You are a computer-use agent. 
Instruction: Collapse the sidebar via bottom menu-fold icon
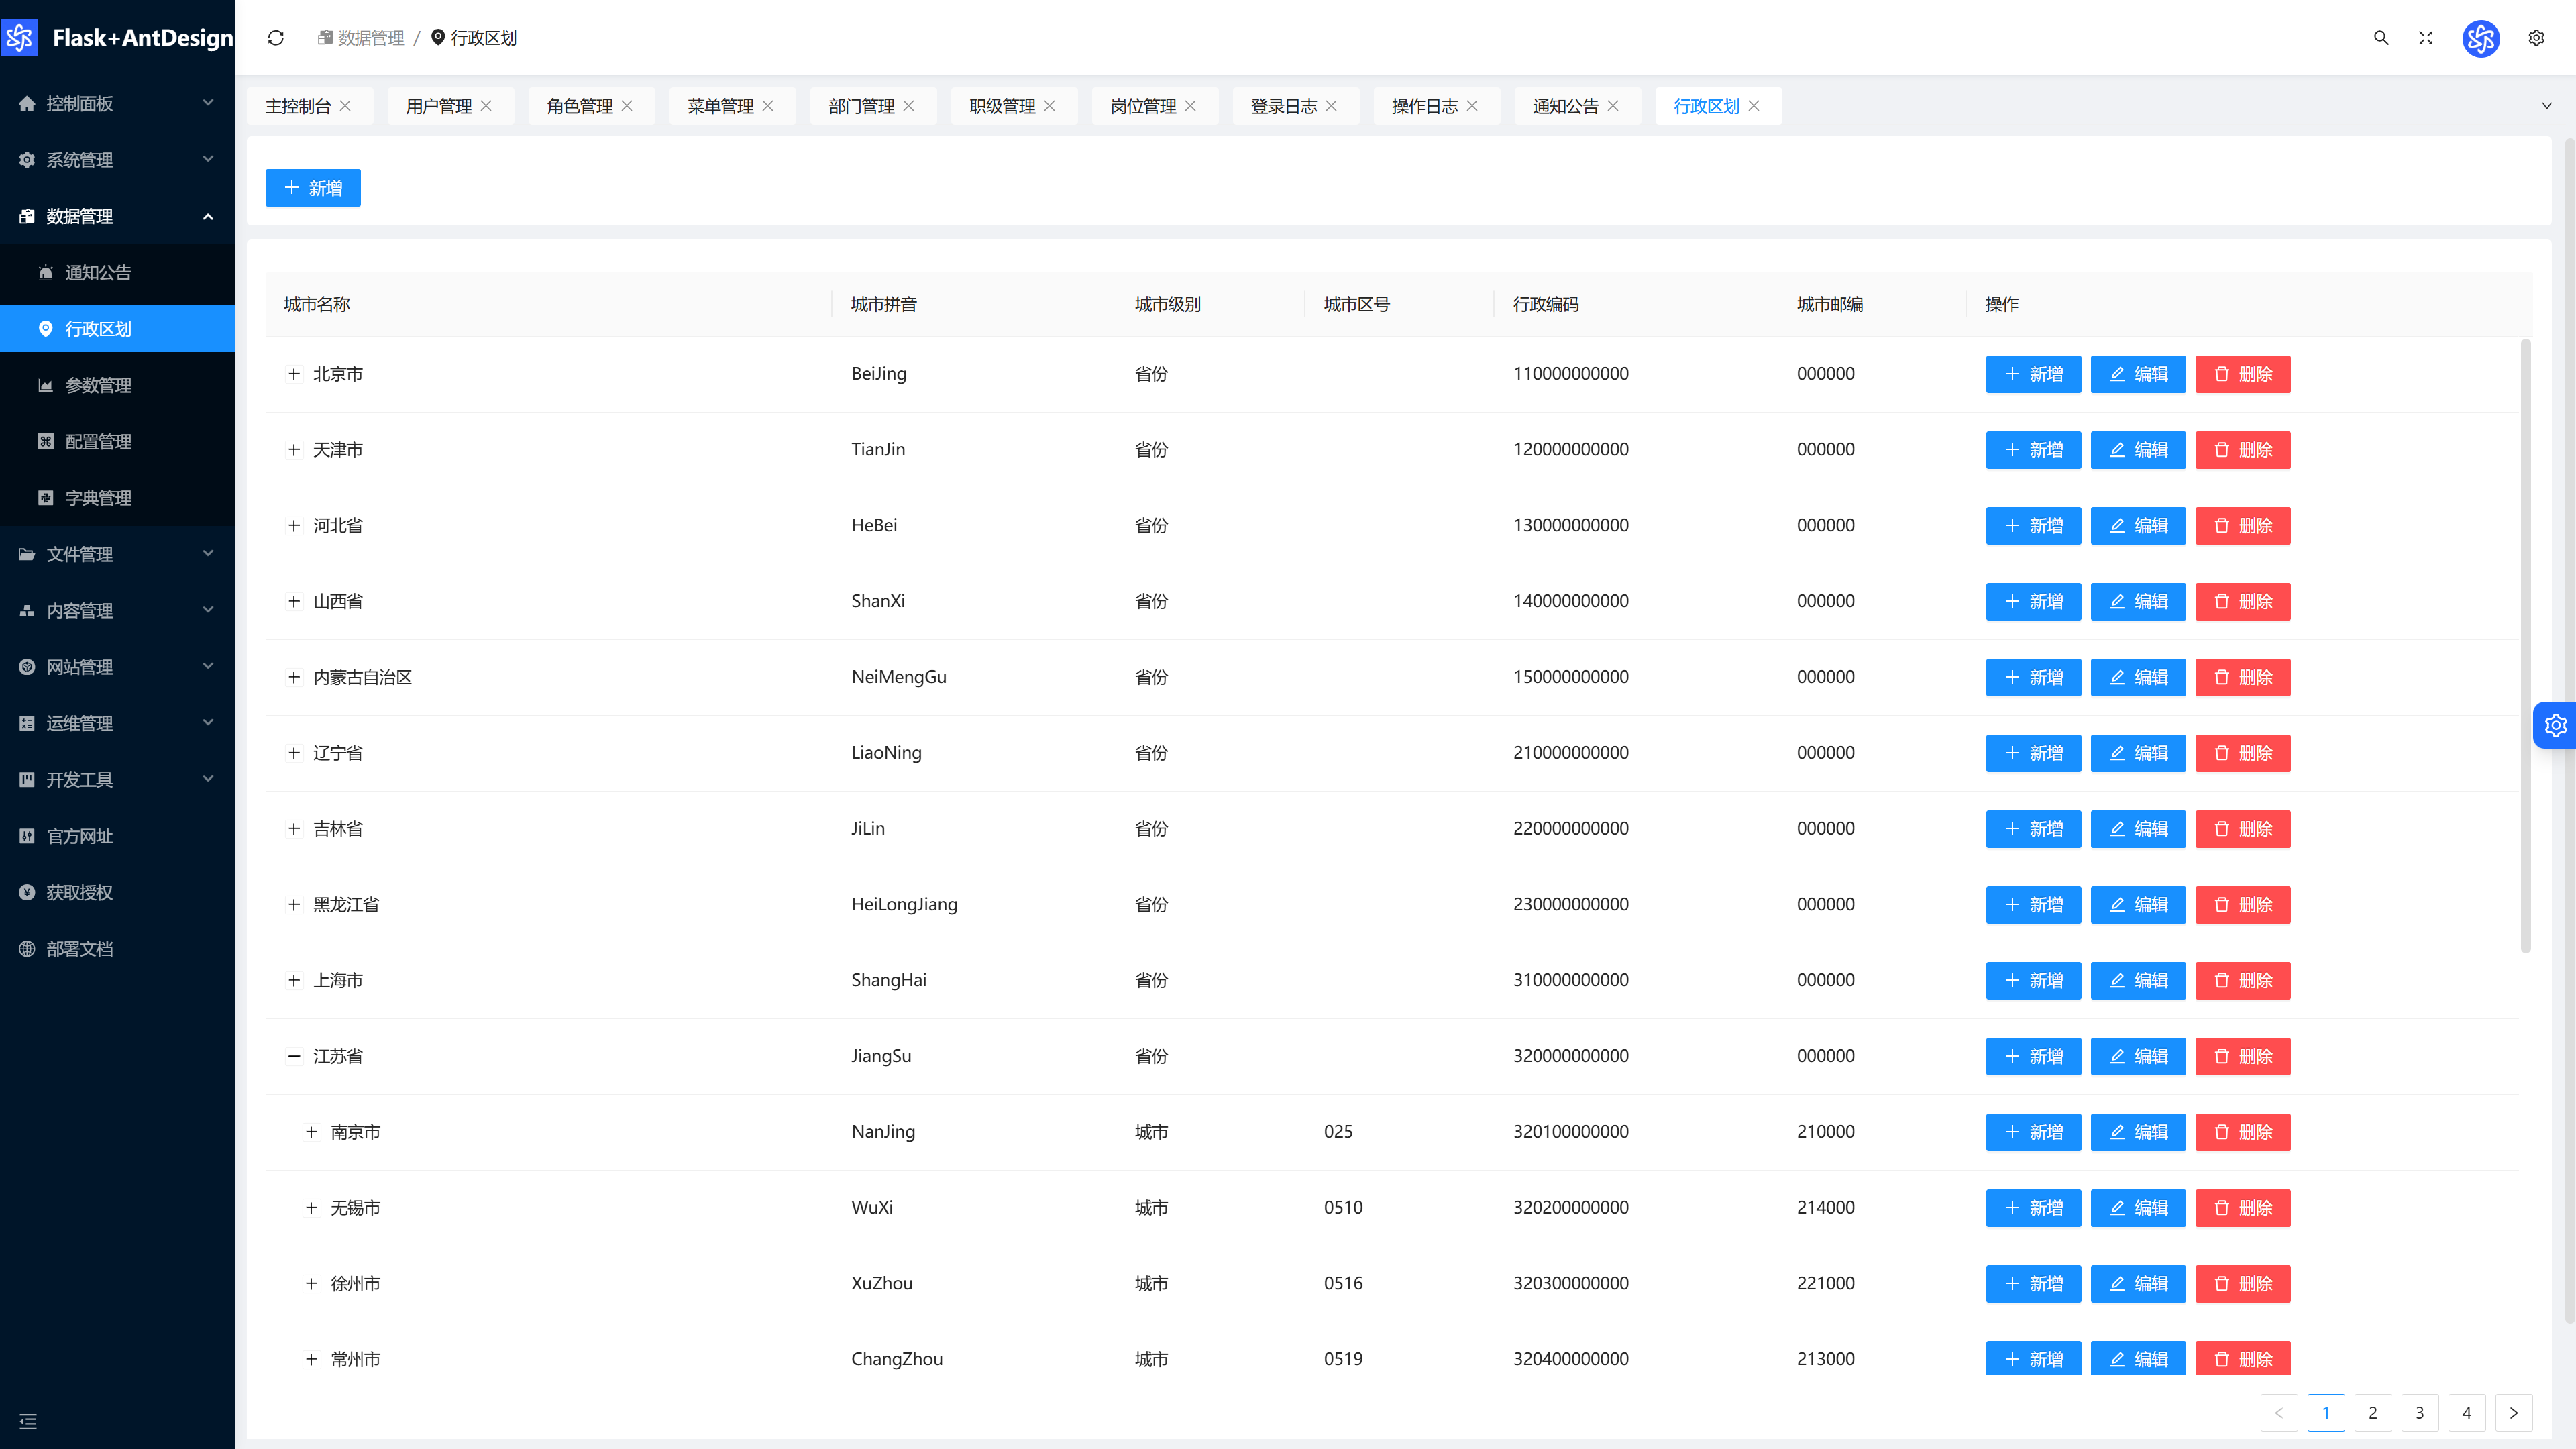pyautogui.click(x=28, y=1421)
